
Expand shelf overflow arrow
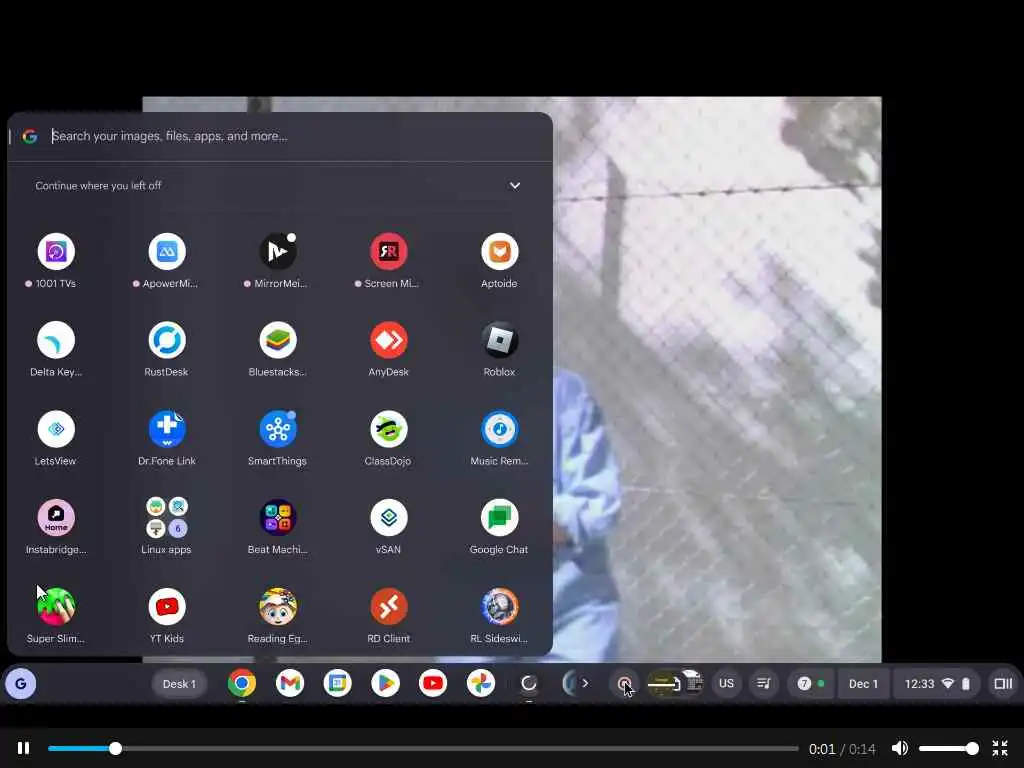pos(585,683)
